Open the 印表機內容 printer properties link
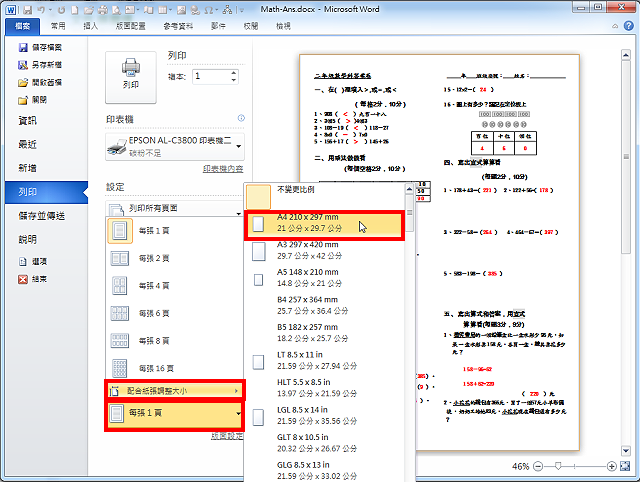 coord(223,169)
